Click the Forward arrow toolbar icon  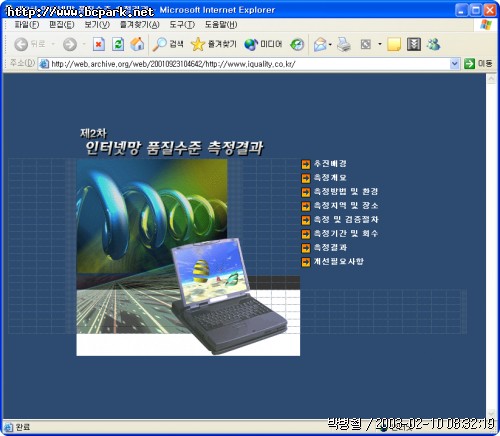click(x=70, y=44)
